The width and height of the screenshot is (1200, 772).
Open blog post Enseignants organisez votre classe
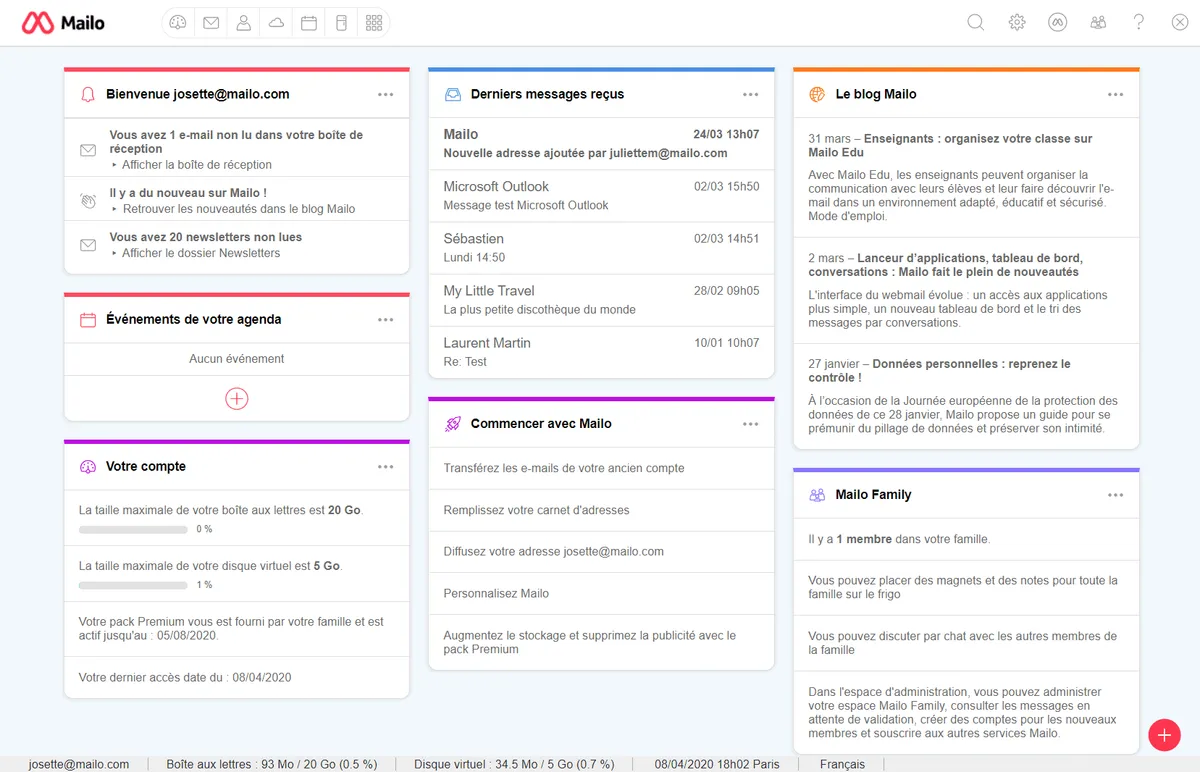[x=950, y=146]
